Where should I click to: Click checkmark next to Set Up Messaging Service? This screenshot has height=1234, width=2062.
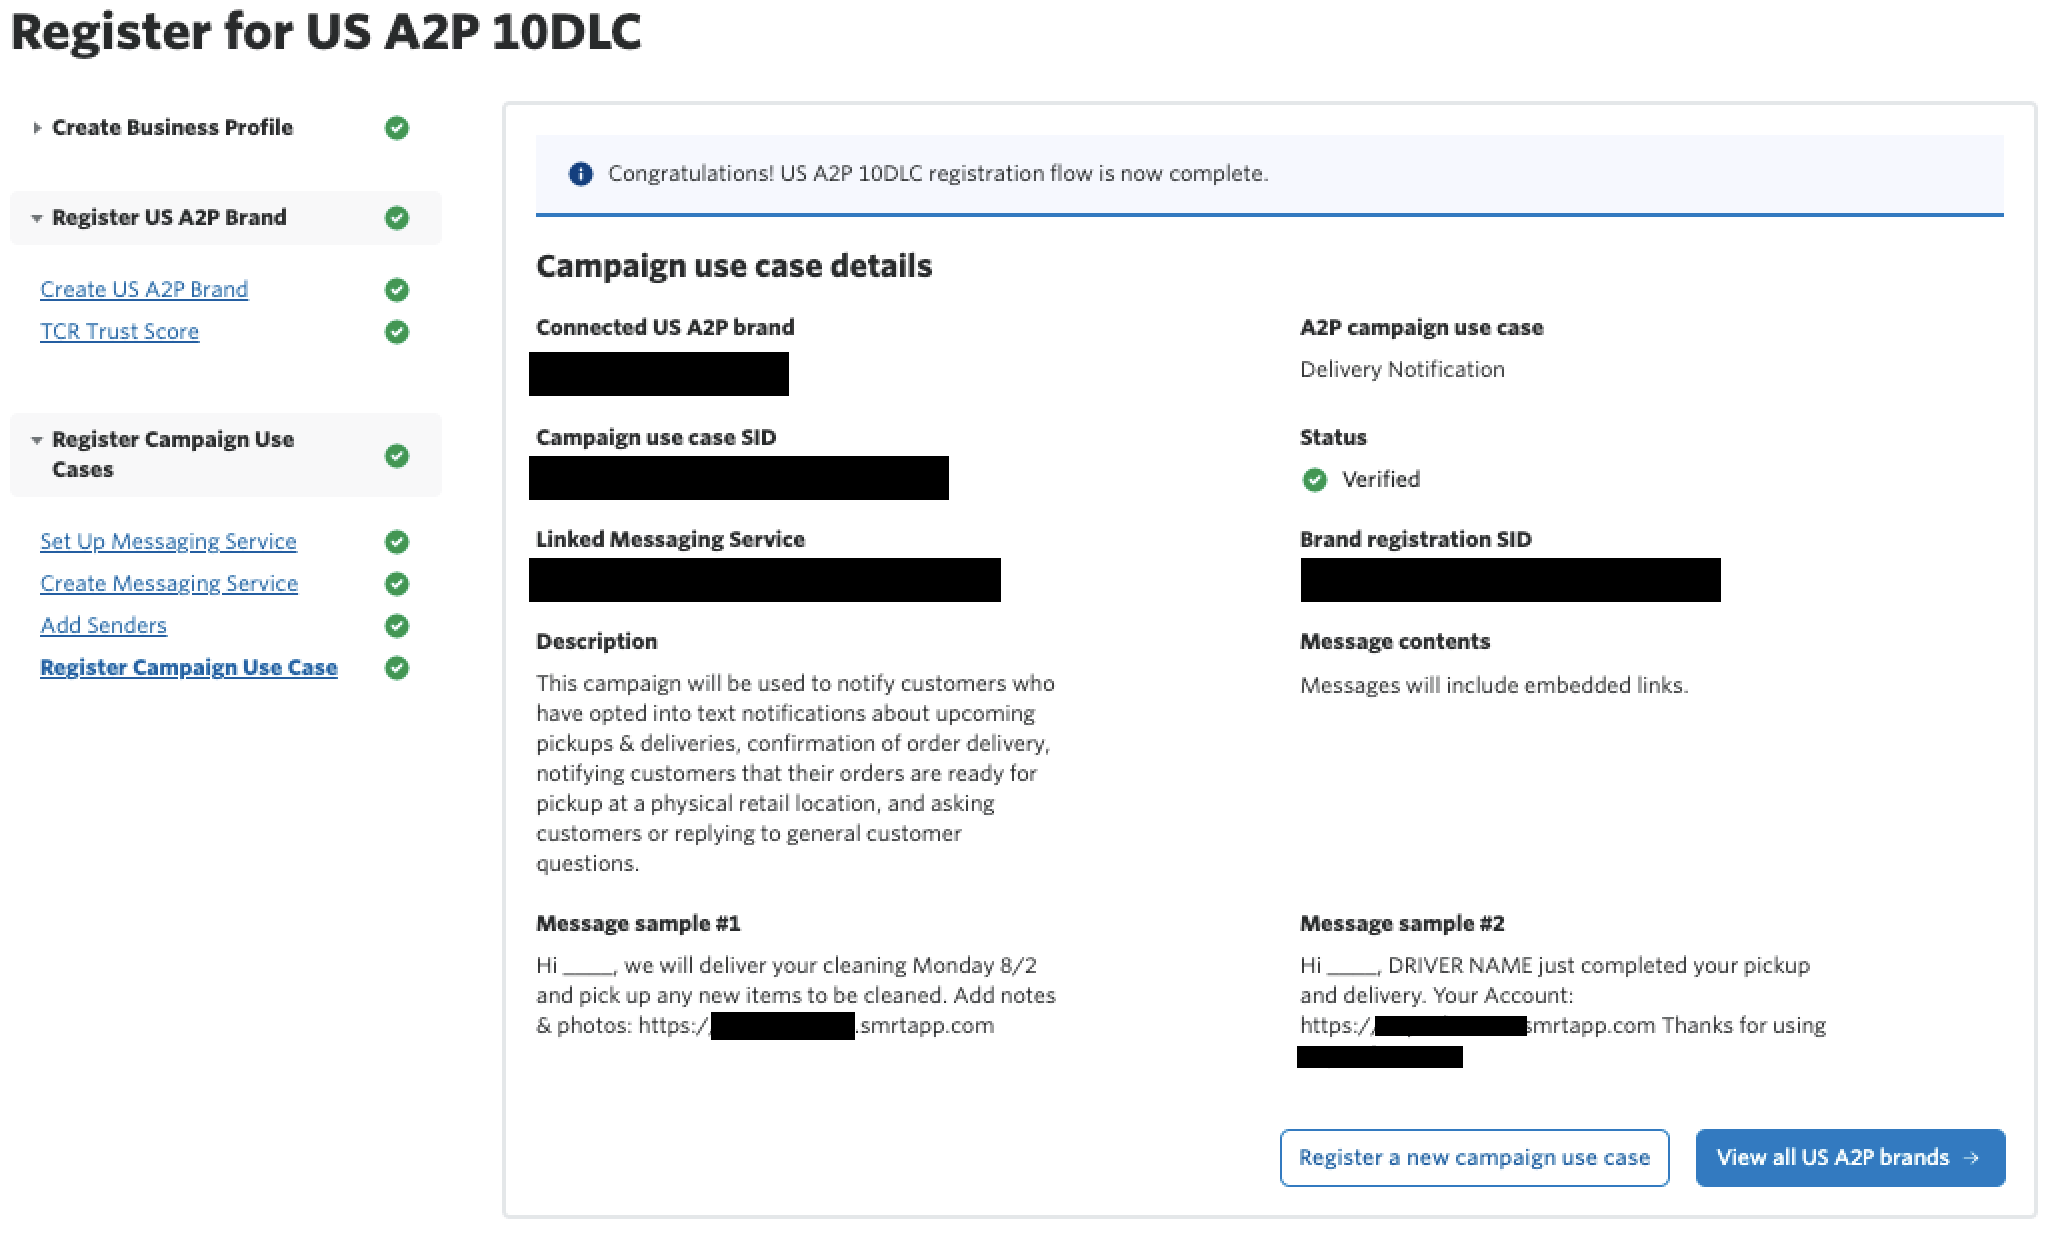click(397, 542)
